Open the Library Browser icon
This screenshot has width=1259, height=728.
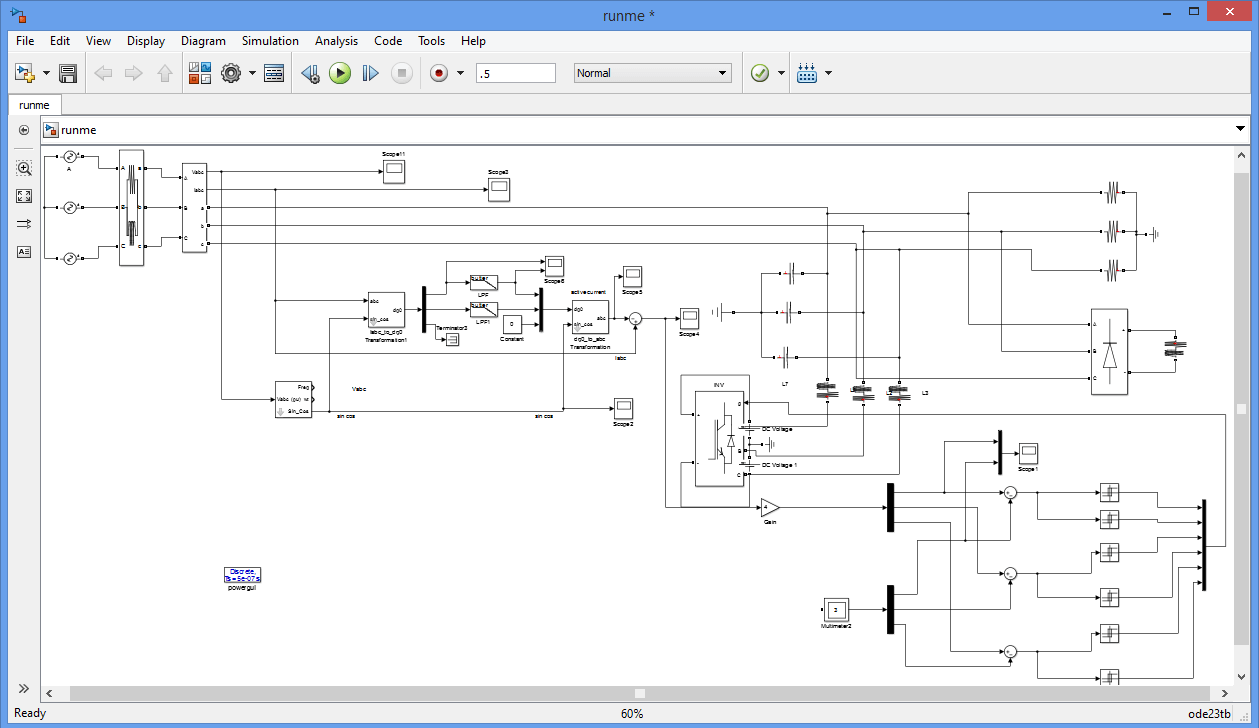click(200, 73)
